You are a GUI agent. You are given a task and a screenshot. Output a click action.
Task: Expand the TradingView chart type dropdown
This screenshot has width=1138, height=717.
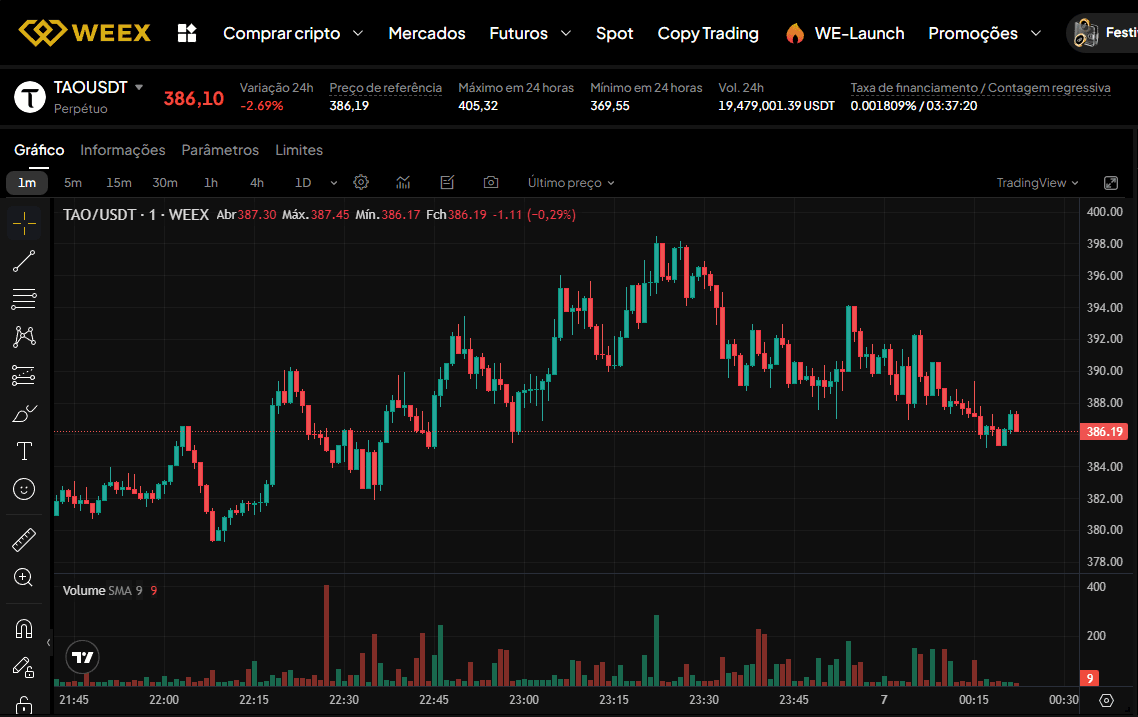click(x=1037, y=183)
